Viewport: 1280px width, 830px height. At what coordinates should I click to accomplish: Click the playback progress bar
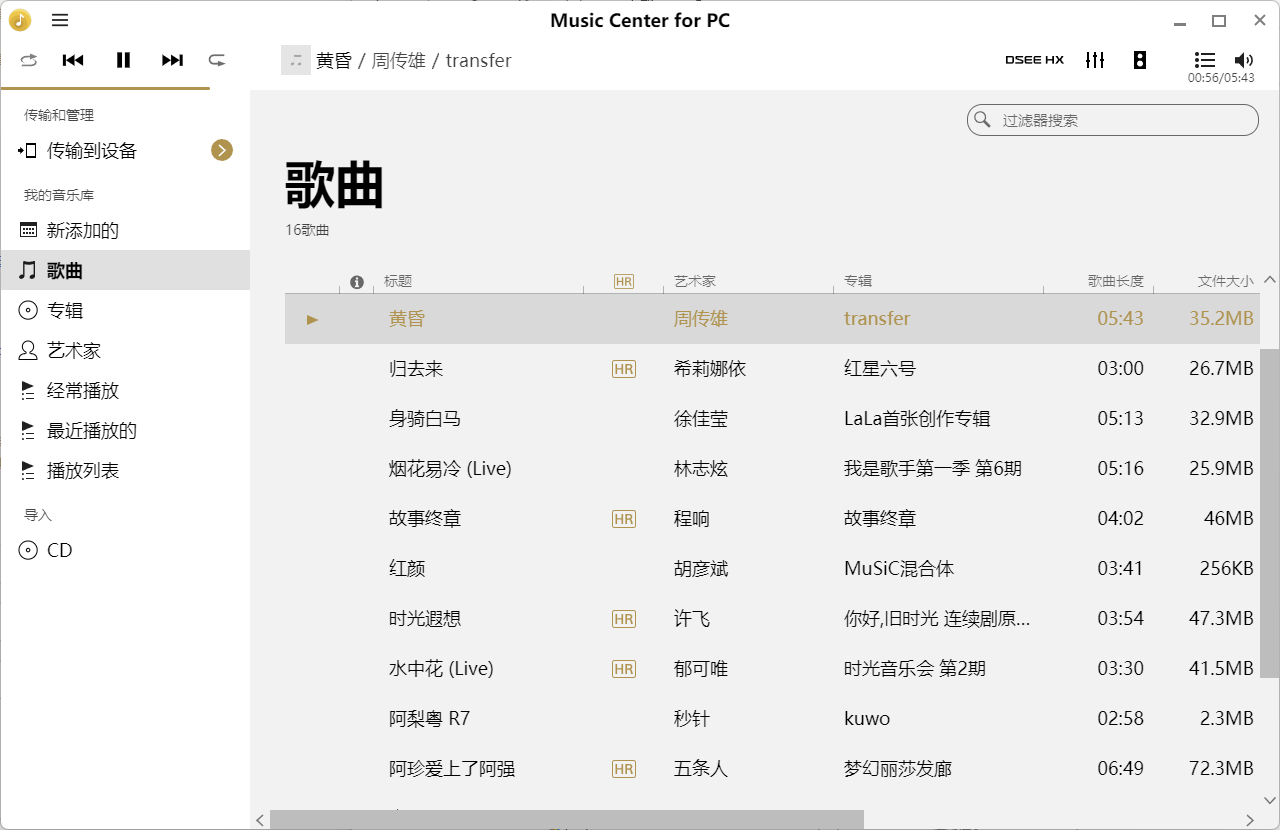coord(105,89)
